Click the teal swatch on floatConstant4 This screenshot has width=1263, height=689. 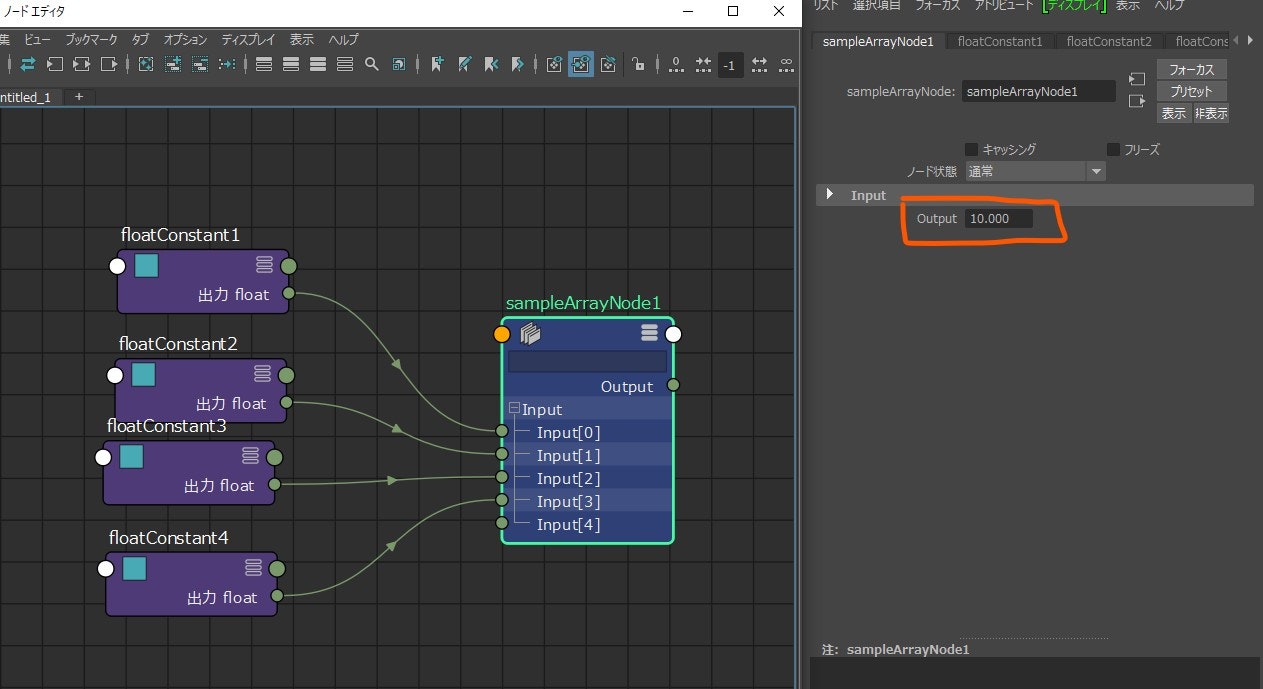(x=134, y=569)
